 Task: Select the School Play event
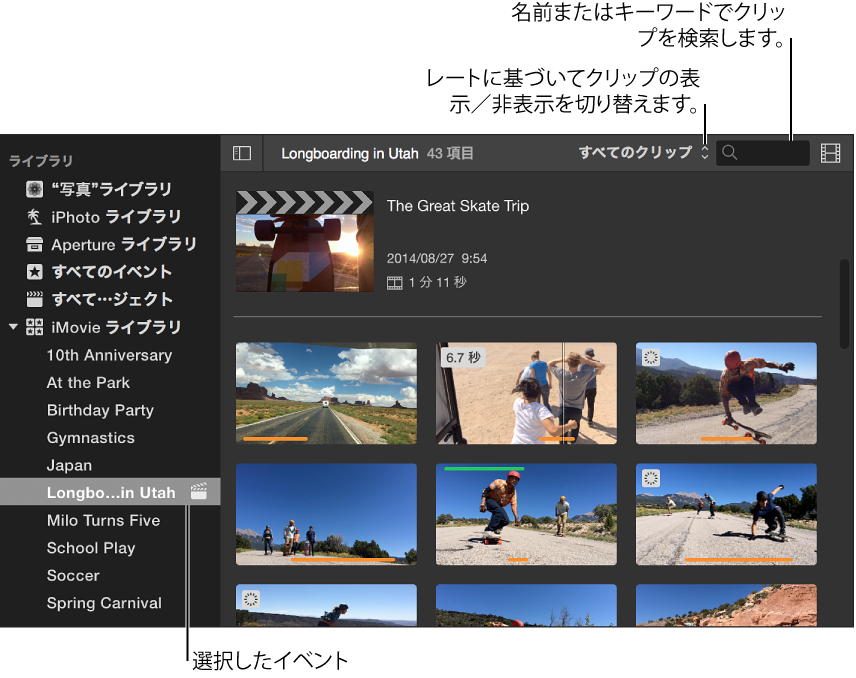91,548
